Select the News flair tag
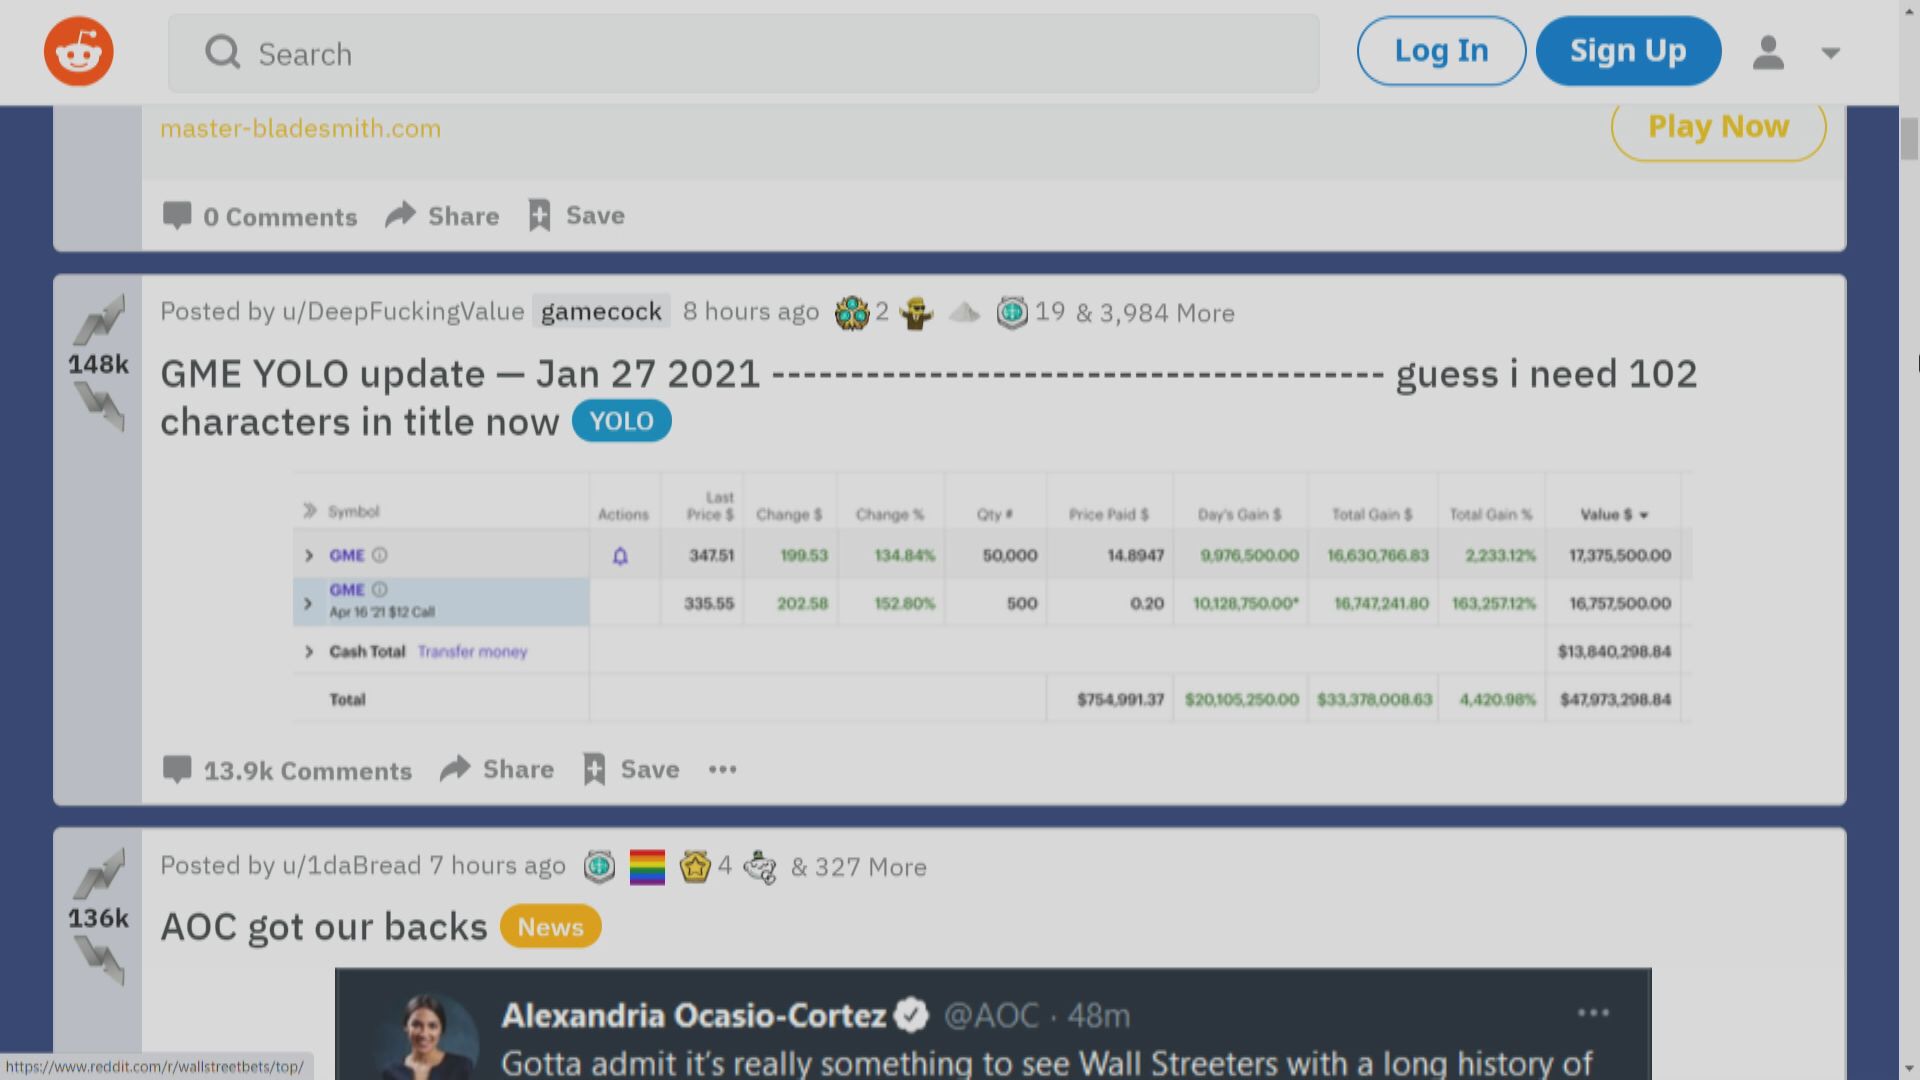Image resolution: width=1920 pixels, height=1080 pixels. pyautogui.click(x=550, y=926)
